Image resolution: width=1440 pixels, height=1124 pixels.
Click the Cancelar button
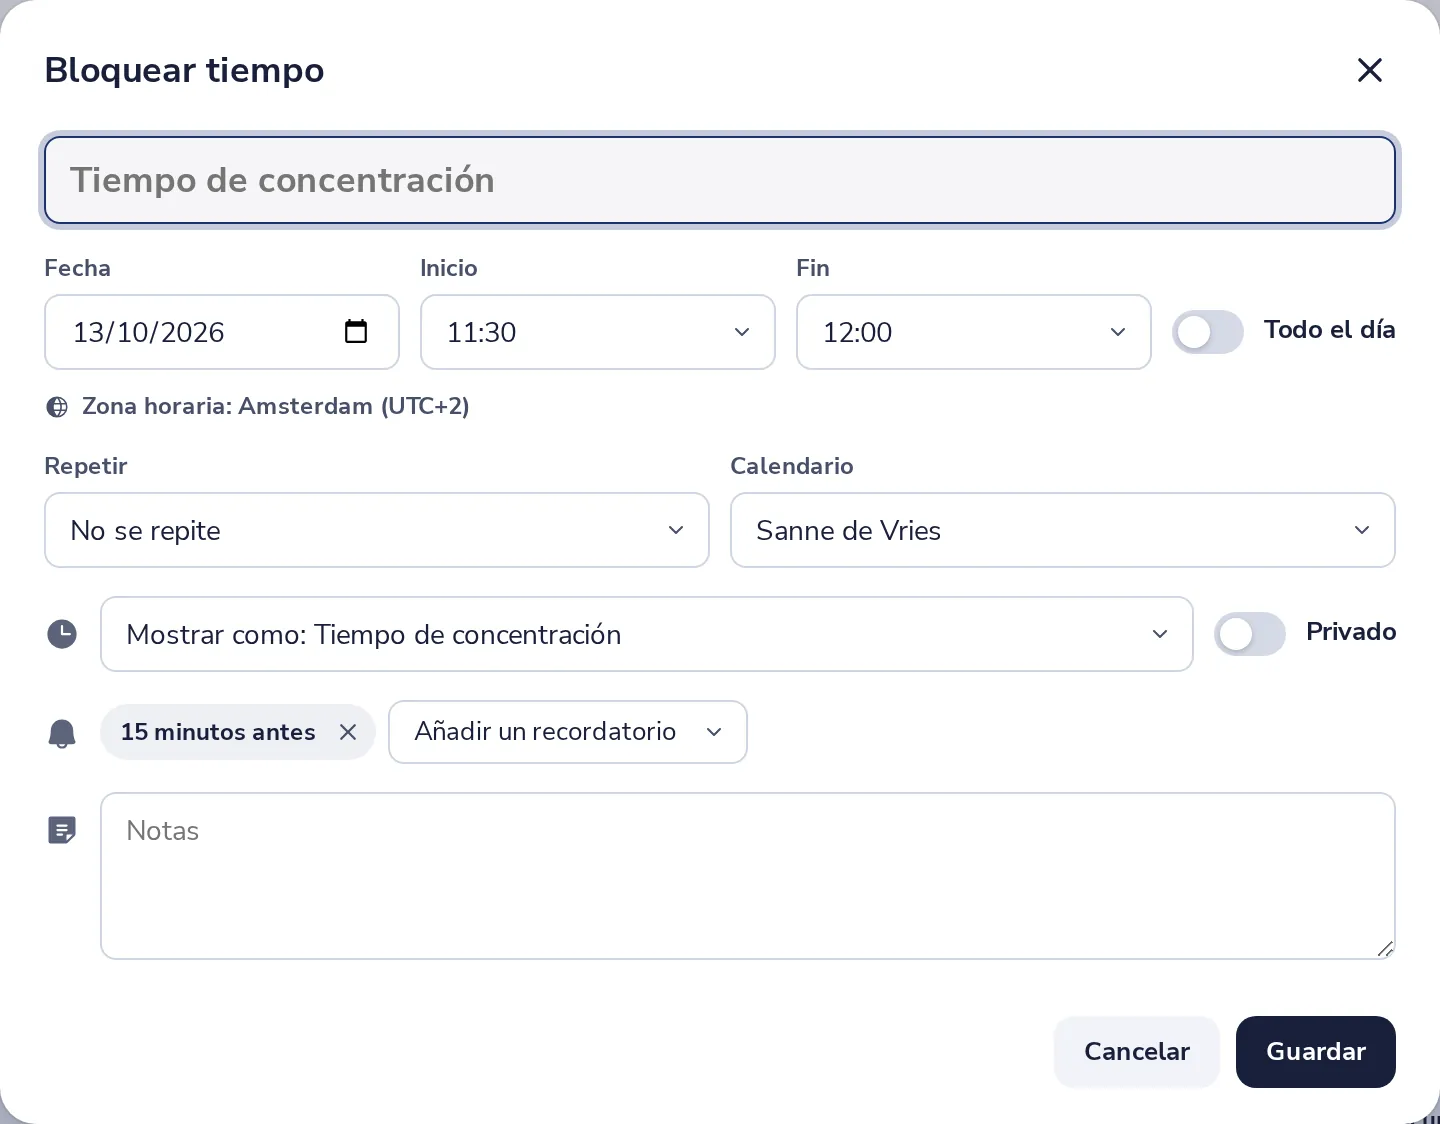1137,1052
